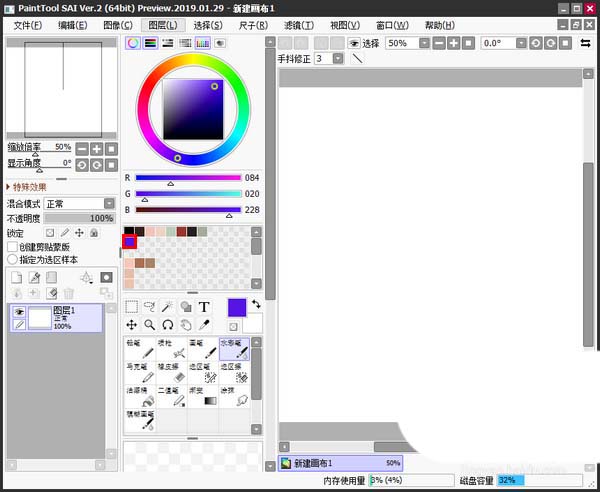Choose the 画笔 brush tool

coord(203,349)
